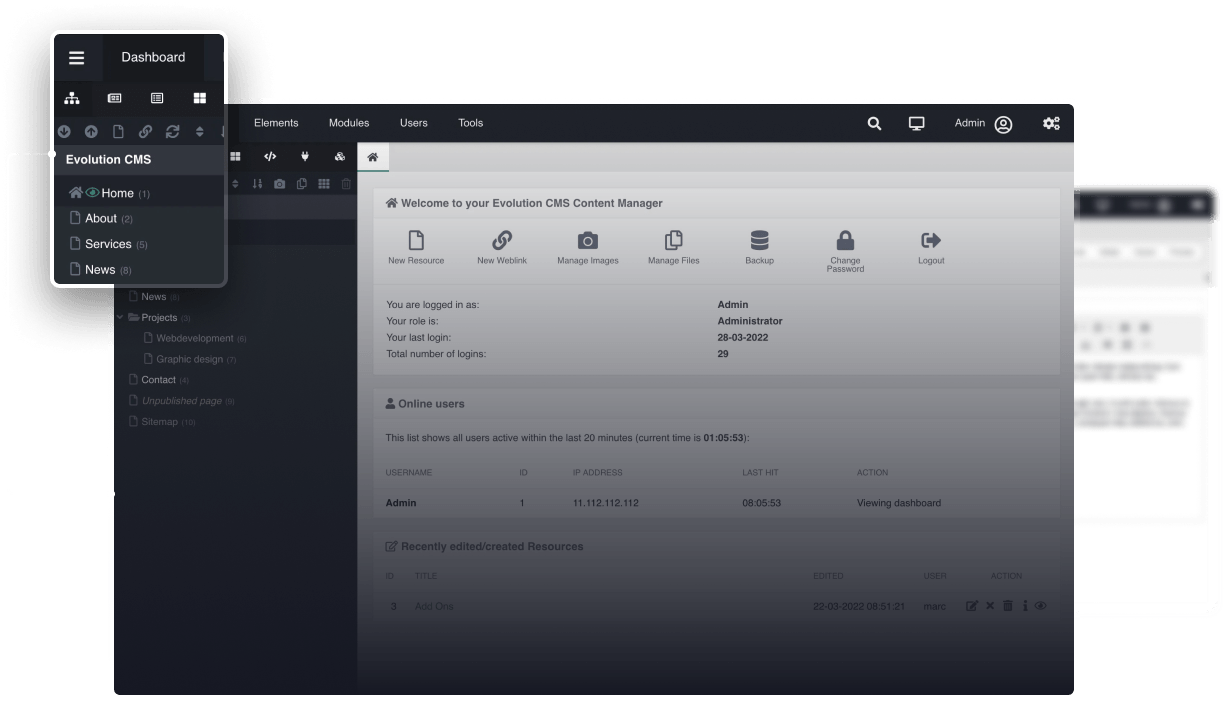Click the Admin username in Online users table
Viewport: 1226px width, 701px height.
click(401, 503)
